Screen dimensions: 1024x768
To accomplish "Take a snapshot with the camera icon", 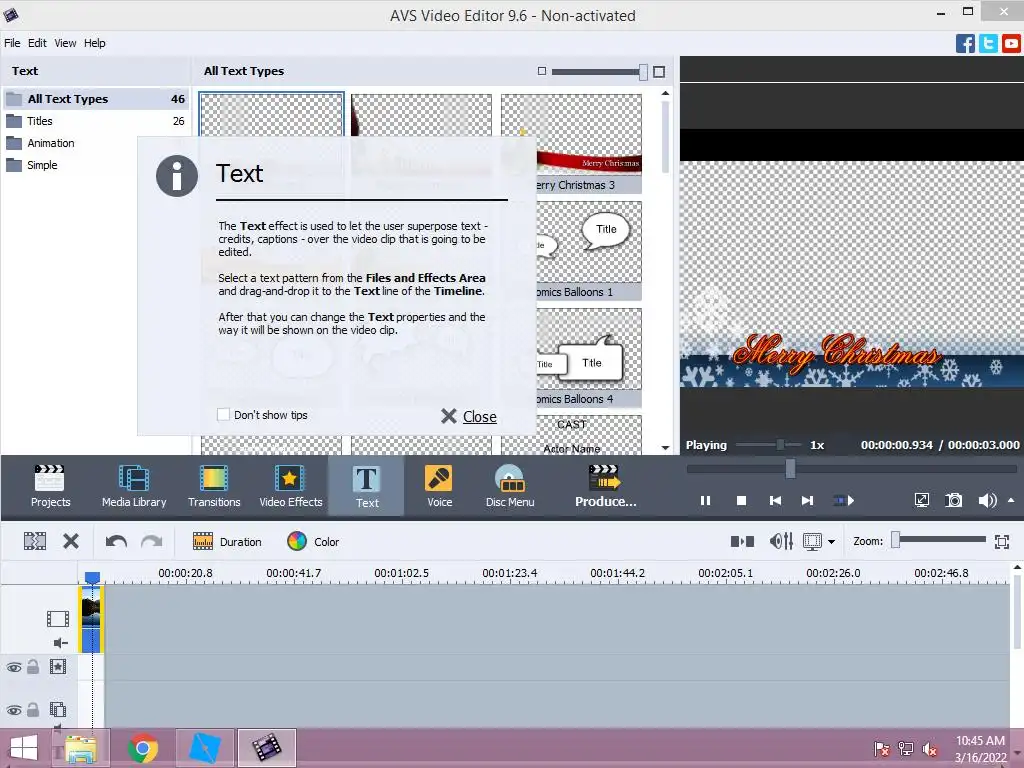I will pos(953,500).
